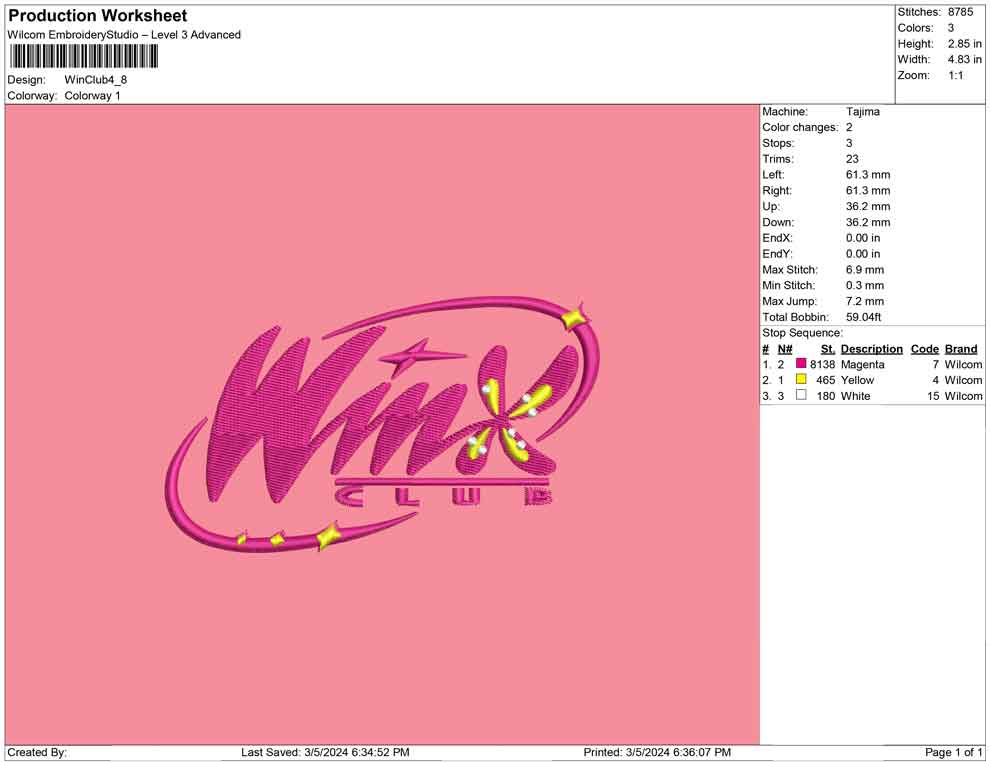The image size is (990, 762).
Task: Click 'Wilcom EmbroideryStudio – Level 3 Advanced' text
Action: coord(124,35)
